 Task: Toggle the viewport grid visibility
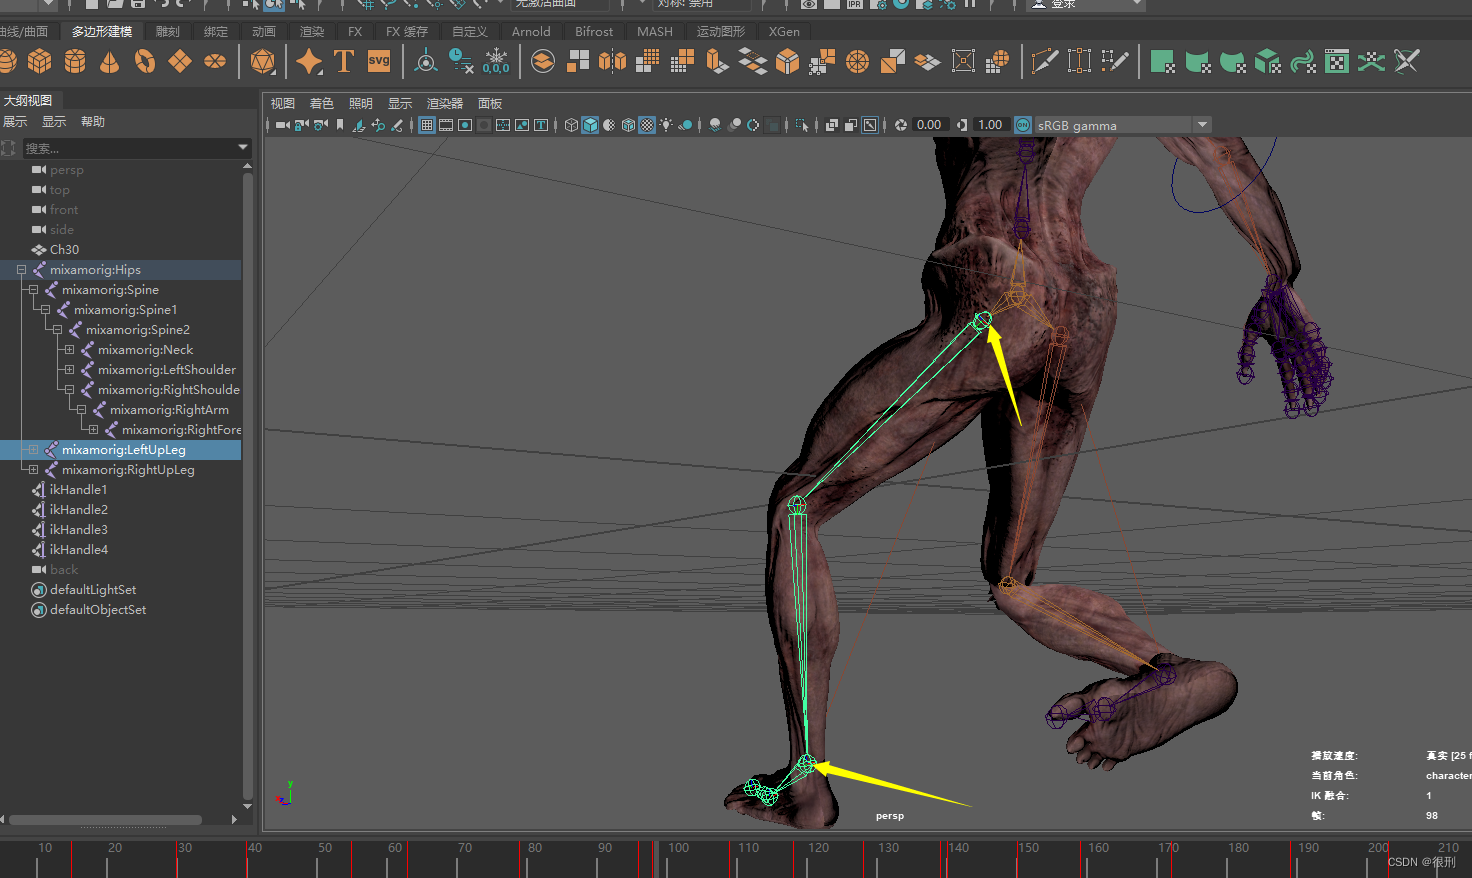427,124
